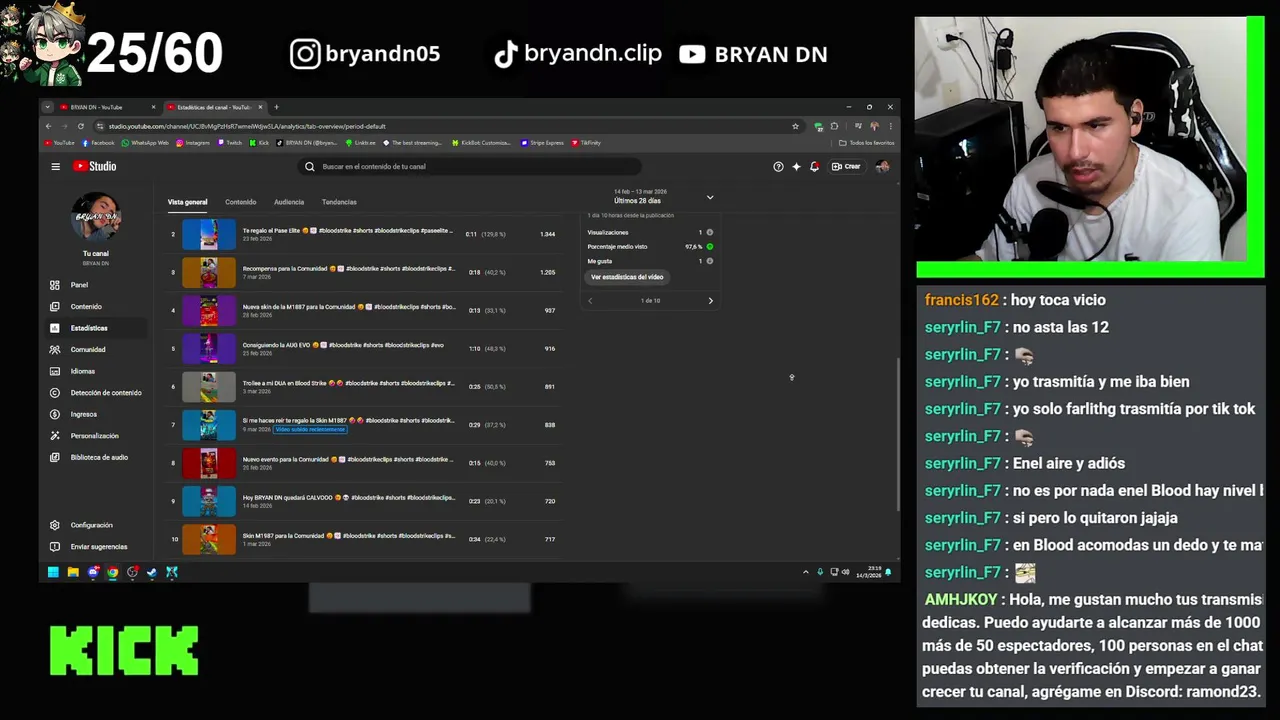This screenshot has height=720, width=1280.
Task: Click Chrome icon in the taskbar
Action: 112,572
